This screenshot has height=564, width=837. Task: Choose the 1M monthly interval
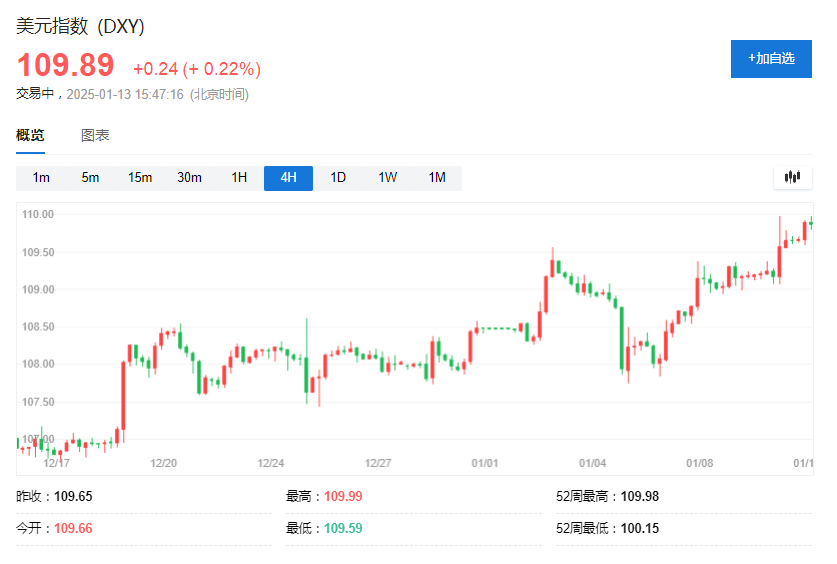(437, 178)
